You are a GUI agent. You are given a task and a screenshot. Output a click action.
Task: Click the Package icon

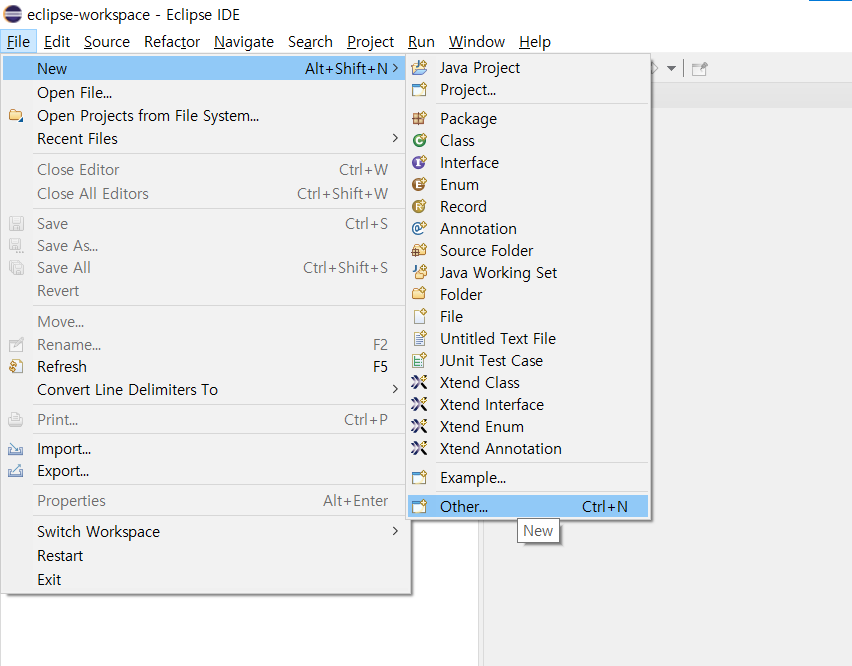419,118
